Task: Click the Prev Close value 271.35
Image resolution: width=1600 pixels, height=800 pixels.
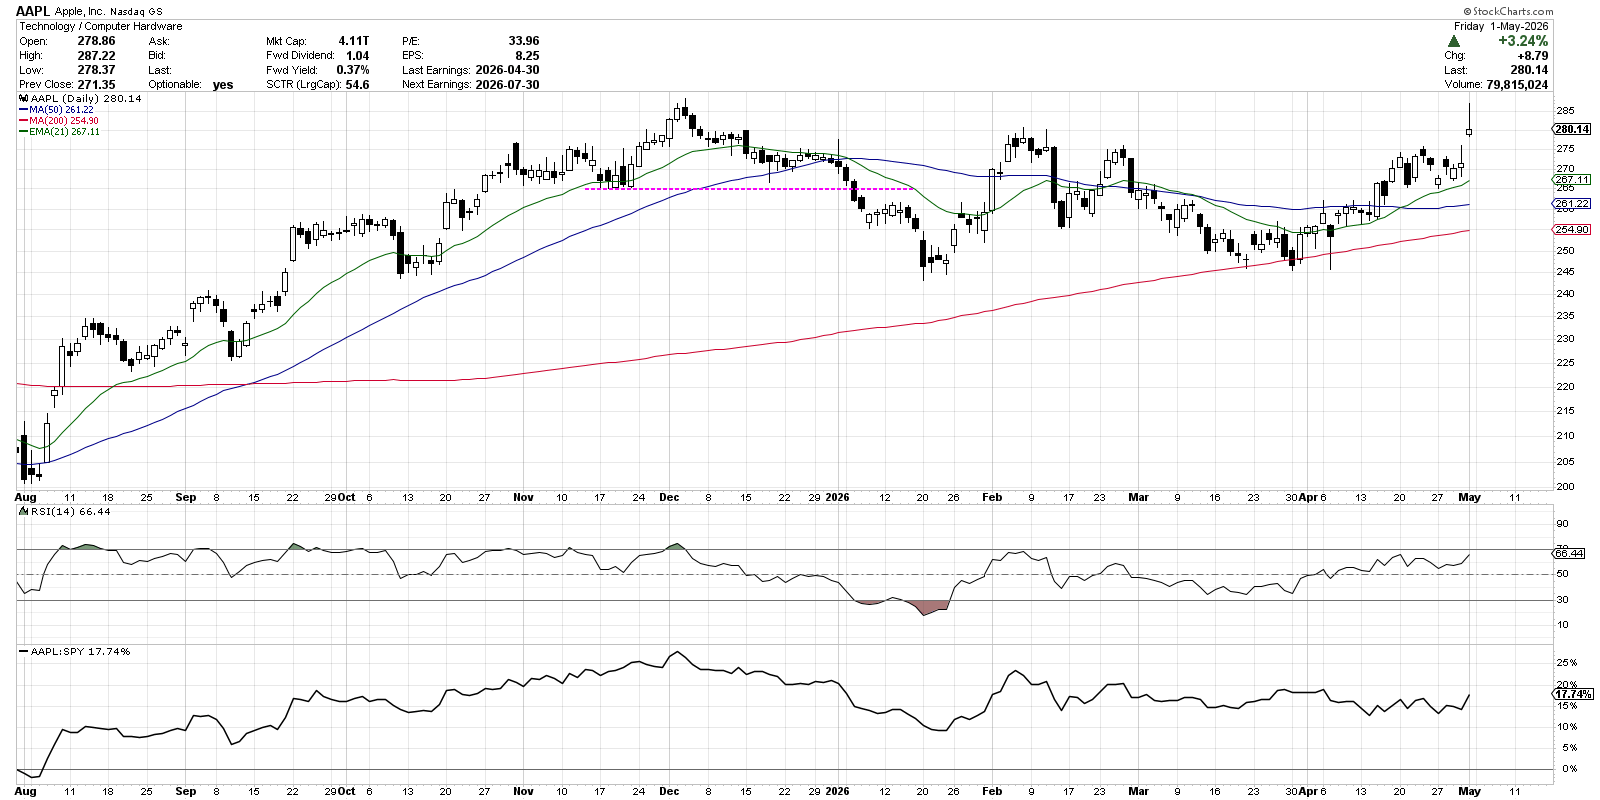Action: (96, 85)
